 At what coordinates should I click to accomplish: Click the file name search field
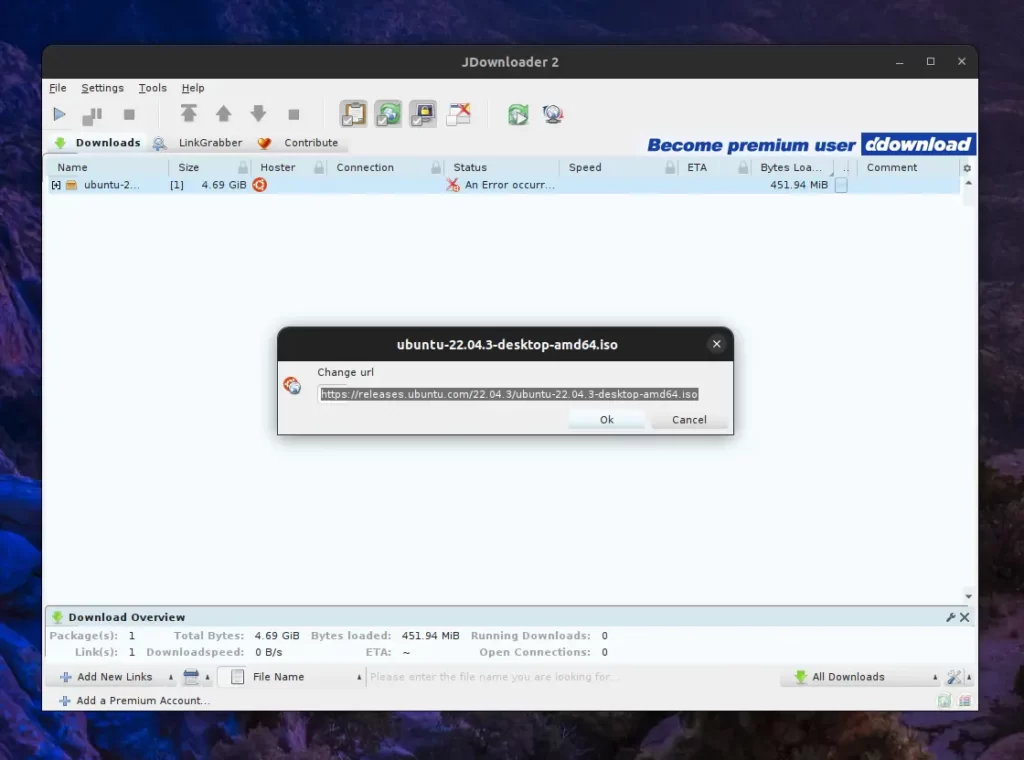(x=571, y=676)
